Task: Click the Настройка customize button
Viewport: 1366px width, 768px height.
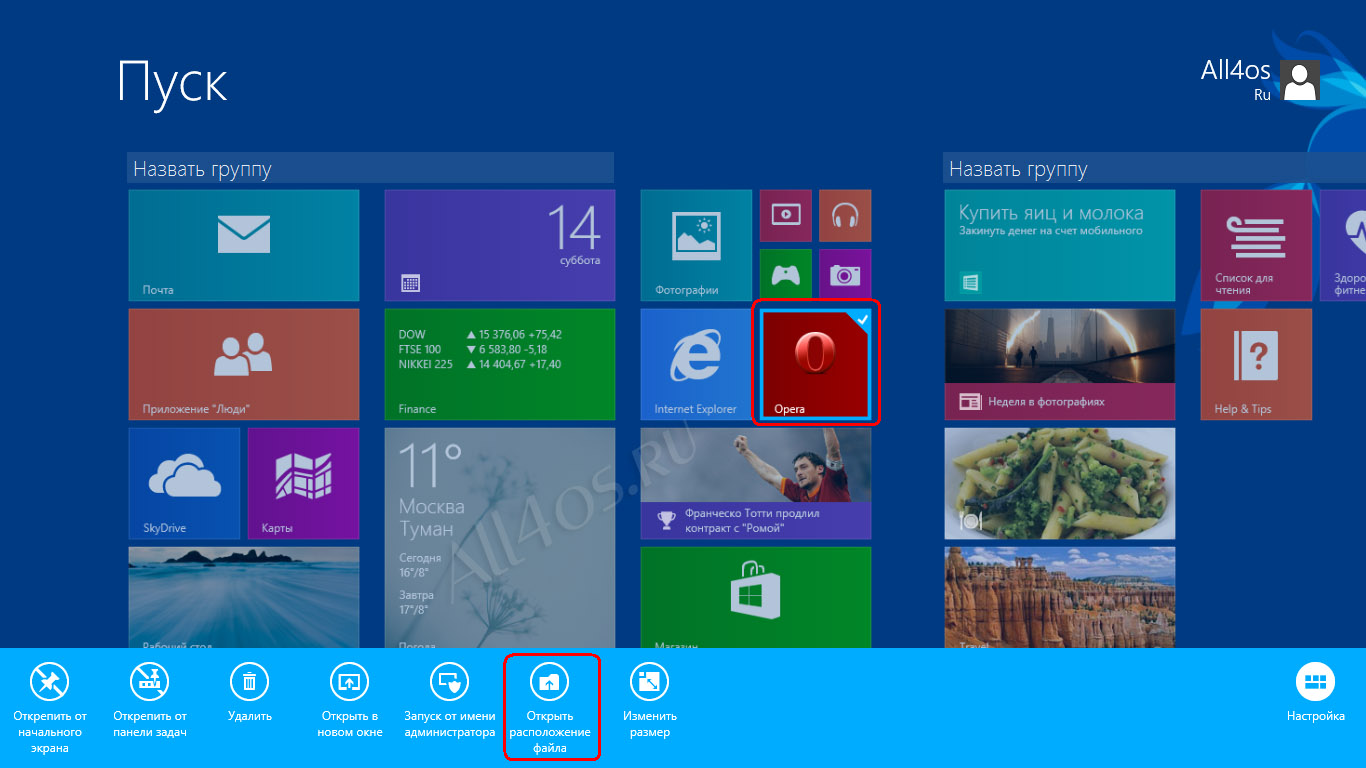Action: tap(1316, 692)
